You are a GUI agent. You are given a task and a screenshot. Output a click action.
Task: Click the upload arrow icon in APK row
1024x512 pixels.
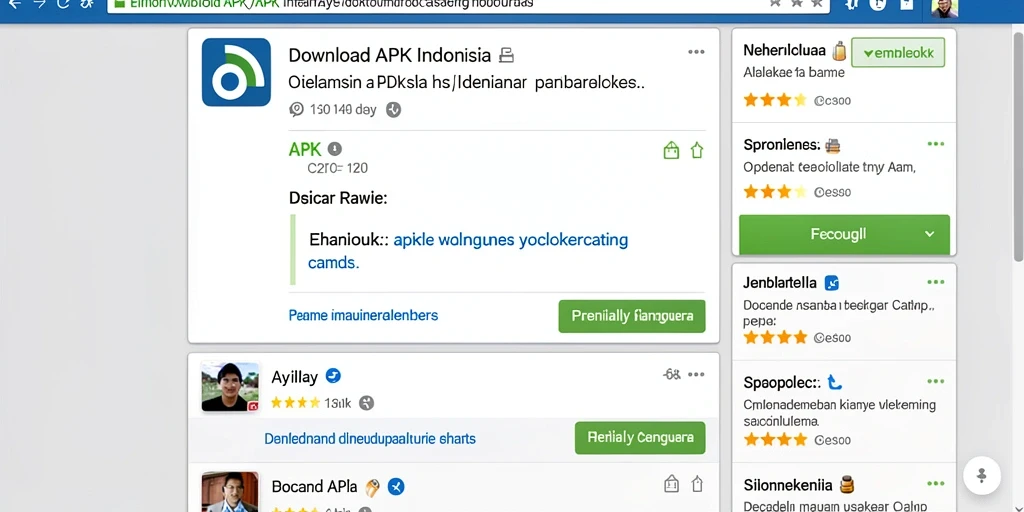pos(697,151)
